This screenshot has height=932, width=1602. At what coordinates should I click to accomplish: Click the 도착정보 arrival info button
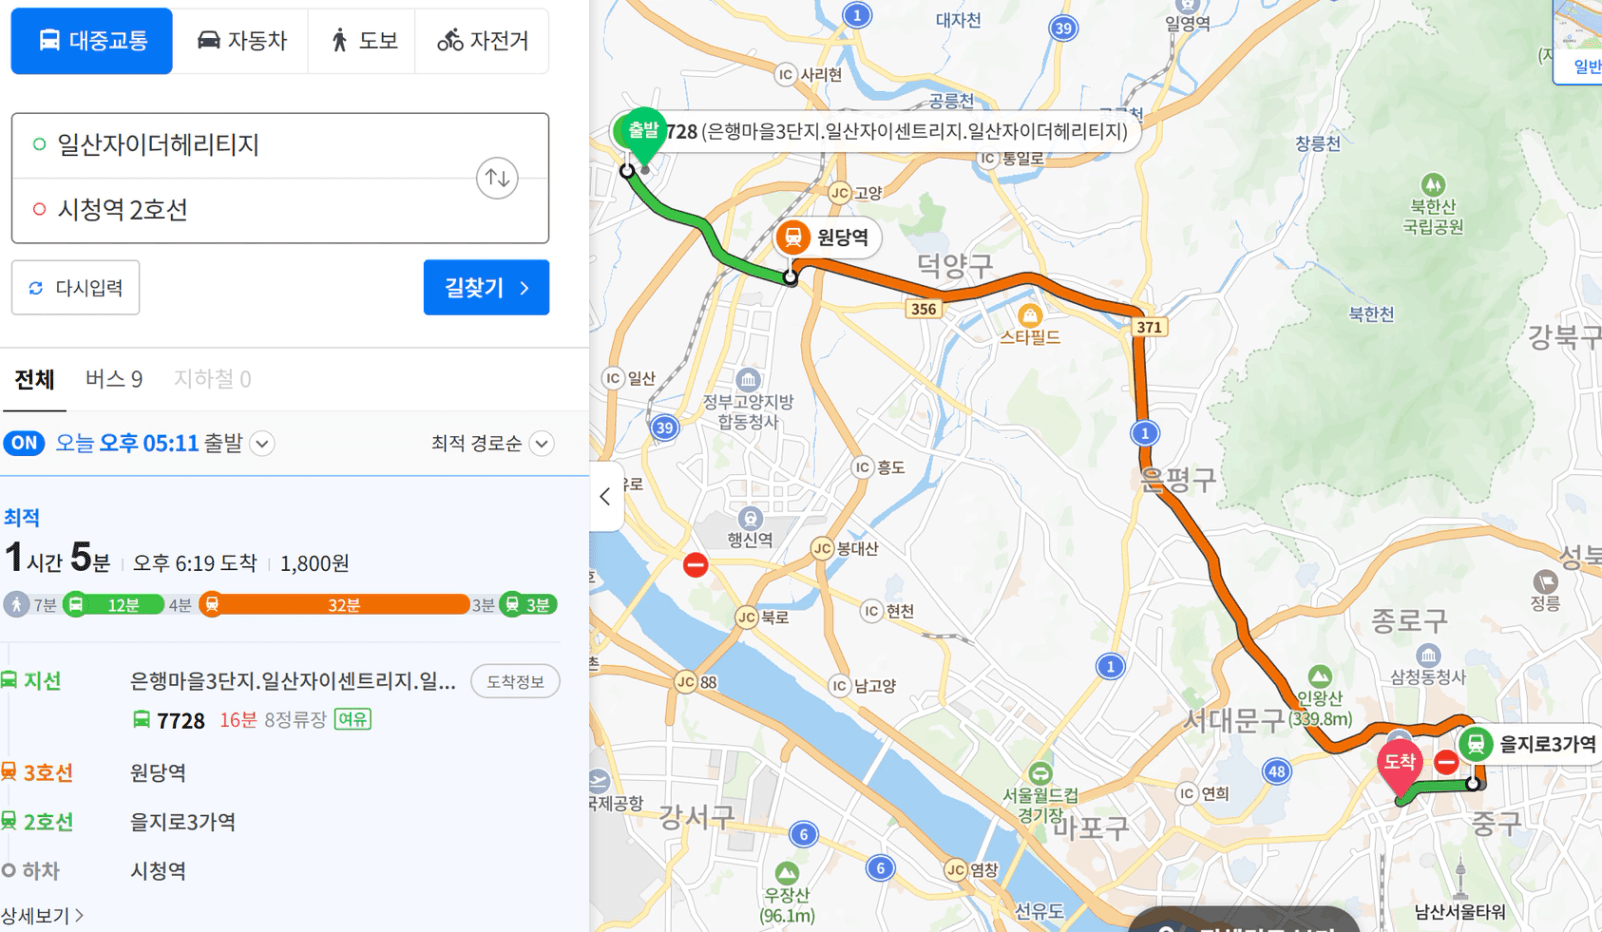[x=515, y=682]
